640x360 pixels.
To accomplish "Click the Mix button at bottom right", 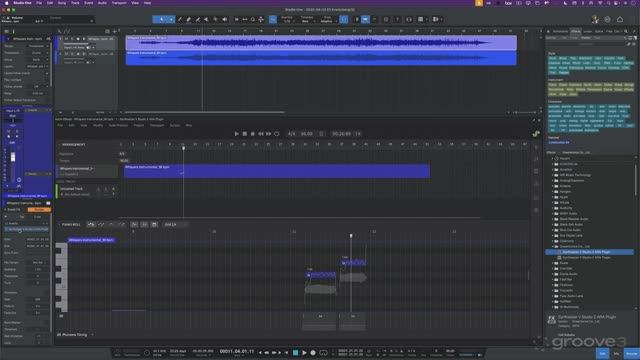I will tap(616, 353).
